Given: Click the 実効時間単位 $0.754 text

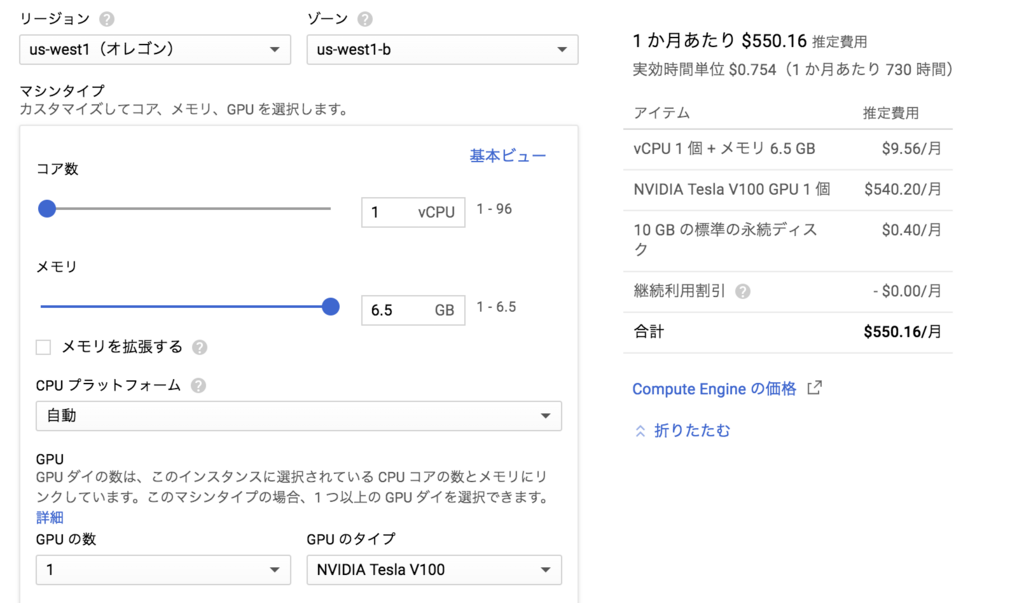Looking at the screenshot, I should 705,69.
